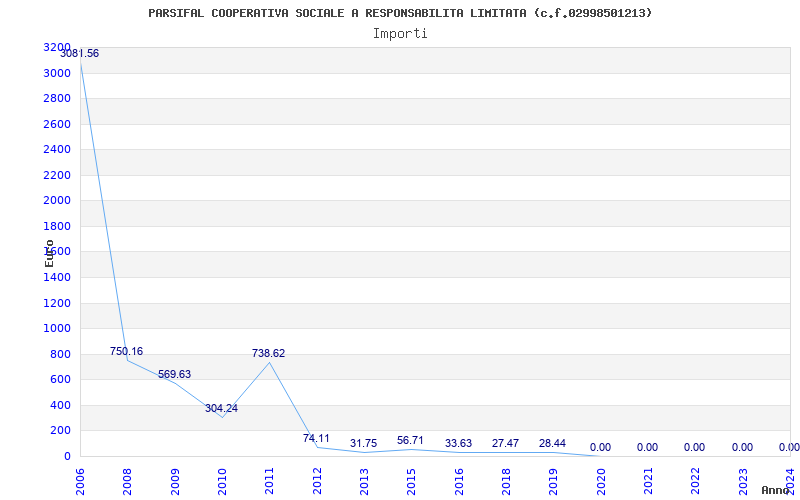Select the 738.62 peak value label
The width and height of the screenshot is (800, 500).
[x=268, y=353]
